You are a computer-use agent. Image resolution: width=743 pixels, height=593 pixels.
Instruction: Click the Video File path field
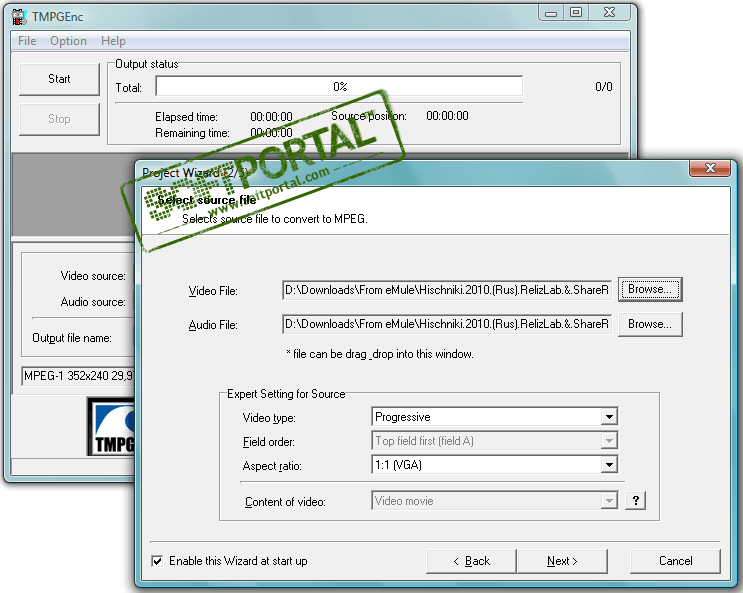(447, 290)
